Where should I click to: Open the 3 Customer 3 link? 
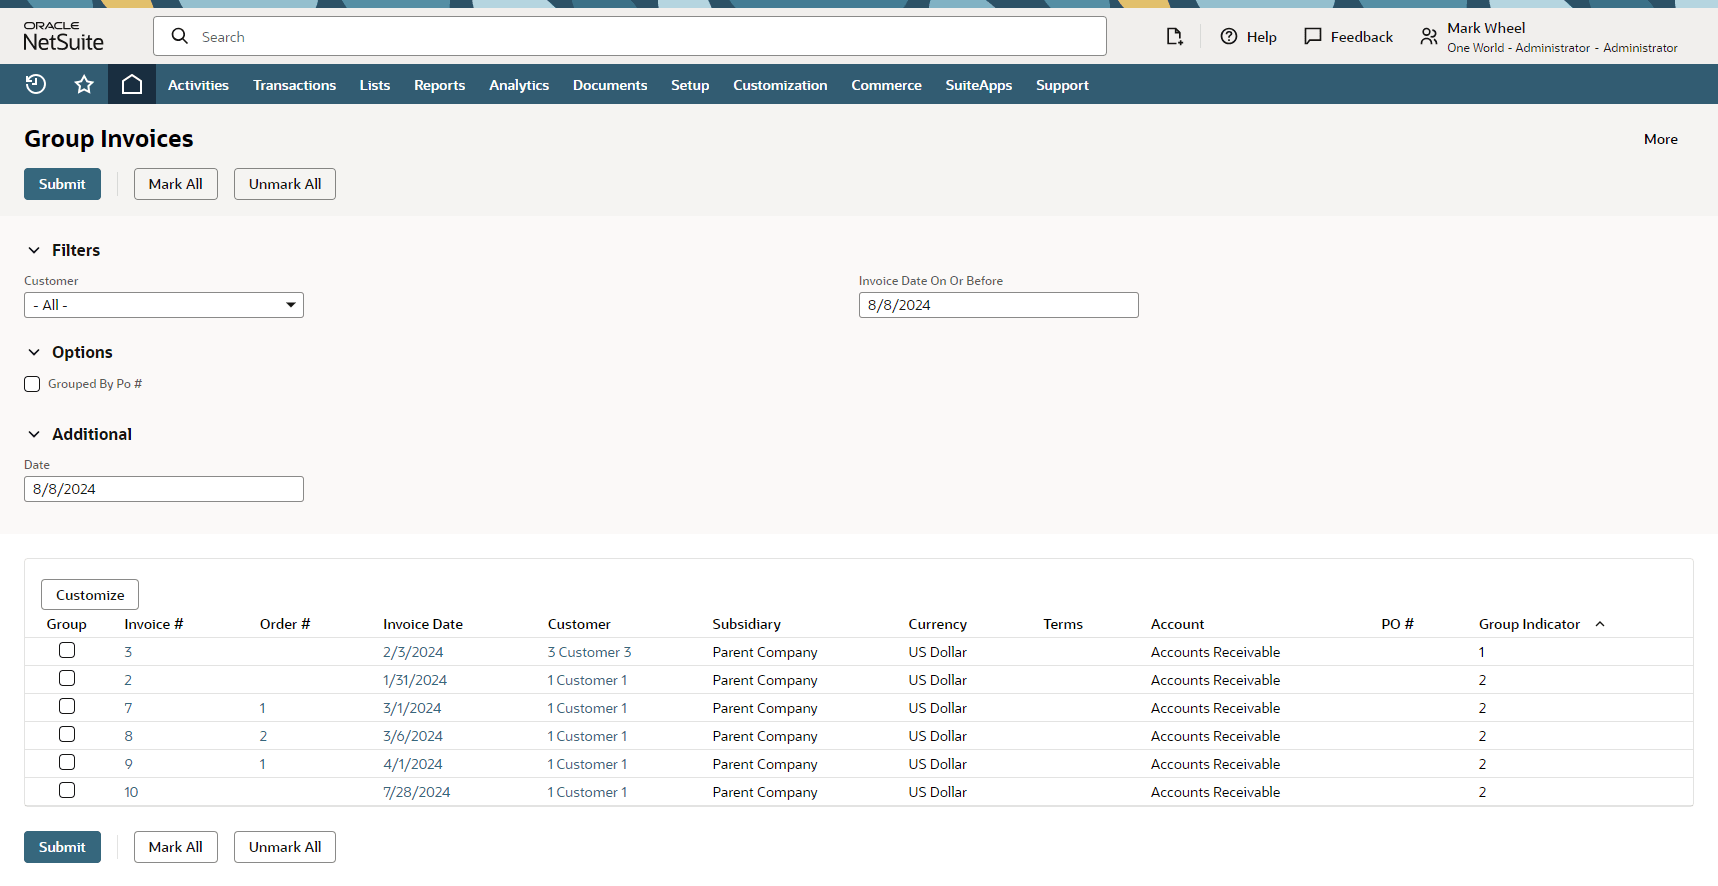pyautogui.click(x=589, y=652)
